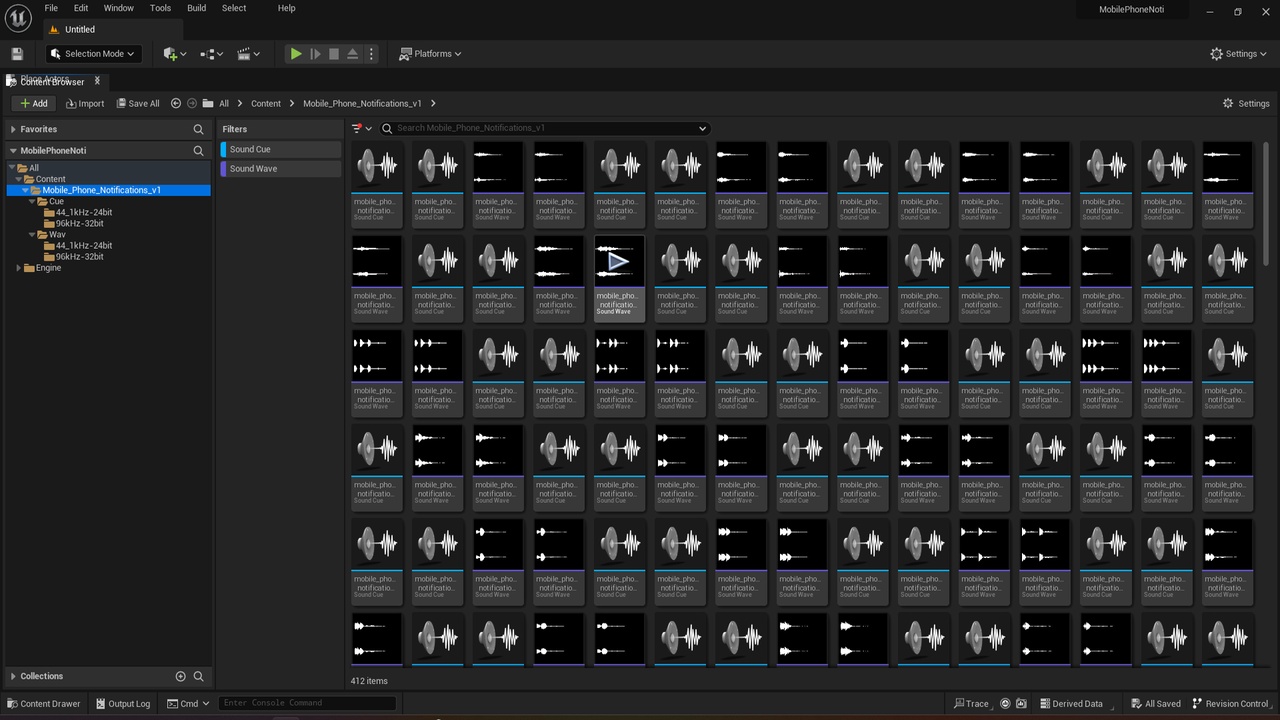Image resolution: width=1280 pixels, height=720 pixels.
Task: Click search icon in Collections header
Action: [x=198, y=676]
